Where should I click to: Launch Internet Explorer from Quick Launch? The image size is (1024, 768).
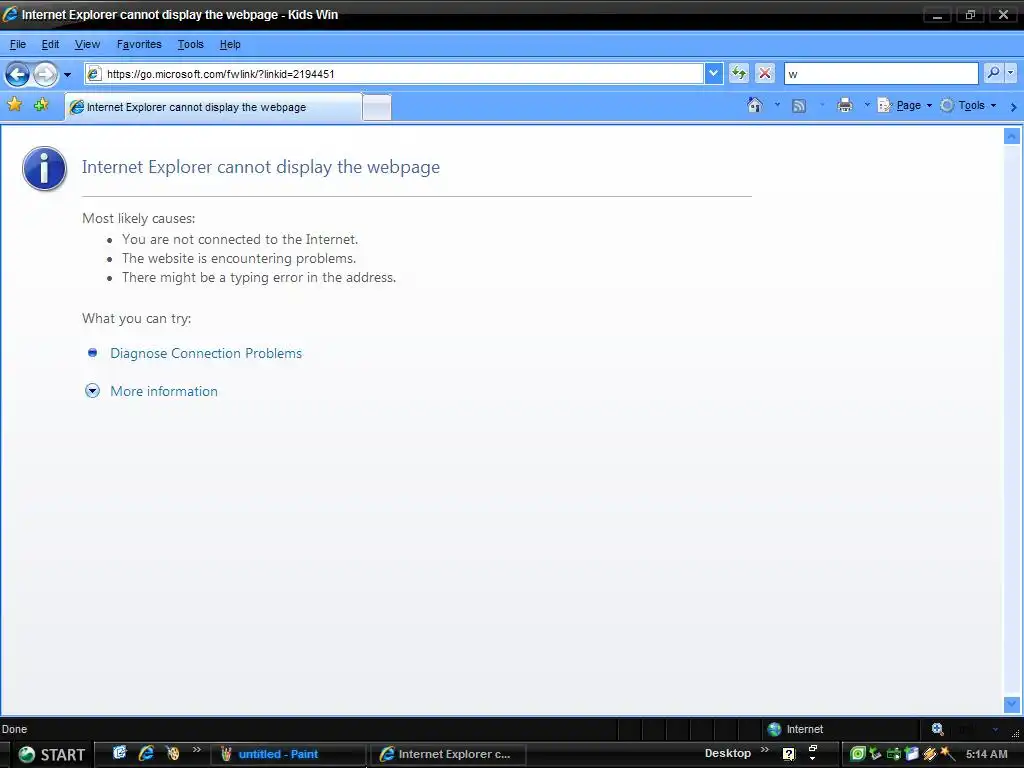[x=146, y=753]
